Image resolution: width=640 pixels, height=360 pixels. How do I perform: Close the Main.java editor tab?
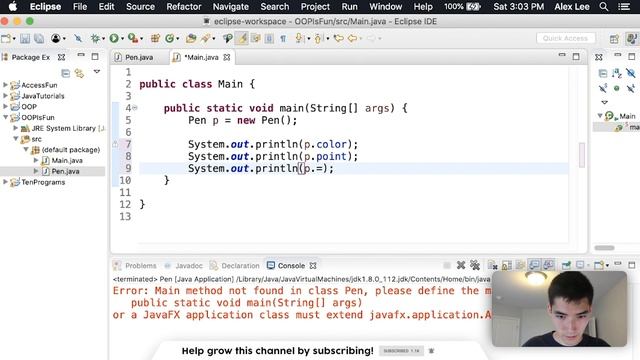tap(227, 57)
